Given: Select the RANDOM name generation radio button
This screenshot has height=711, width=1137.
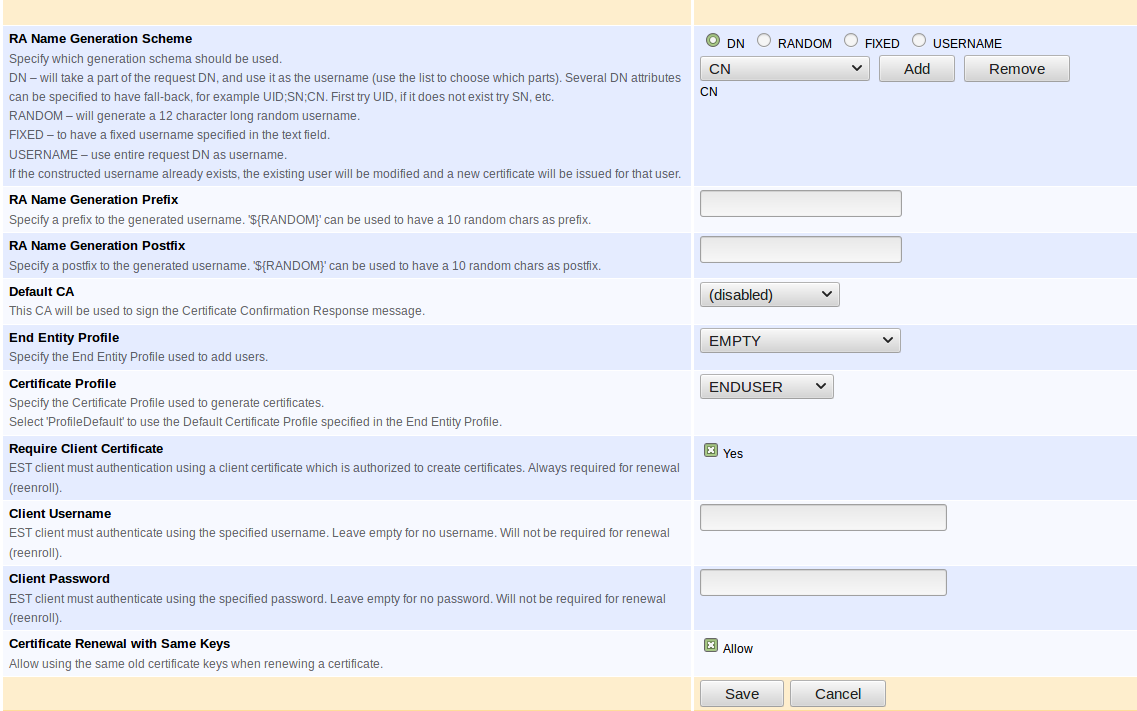Looking at the screenshot, I should pos(764,39).
